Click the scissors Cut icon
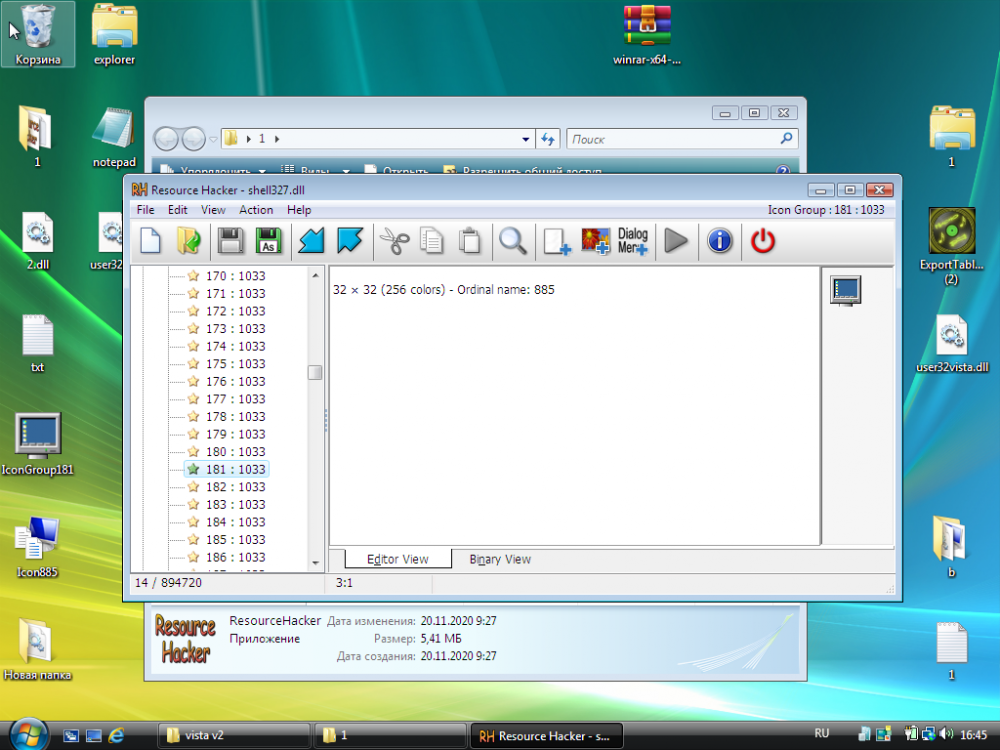The width and height of the screenshot is (1000, 750). 394,241
